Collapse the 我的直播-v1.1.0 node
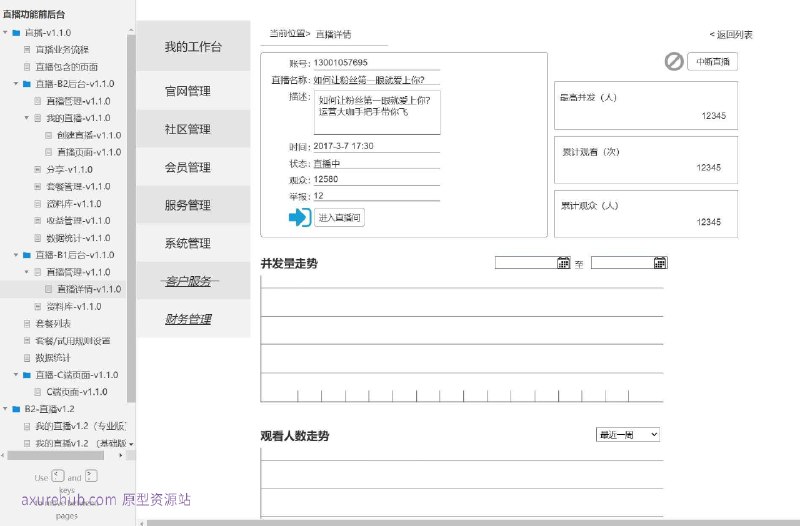The height and width of the screenshot is (526, 800). pos(27,118)
